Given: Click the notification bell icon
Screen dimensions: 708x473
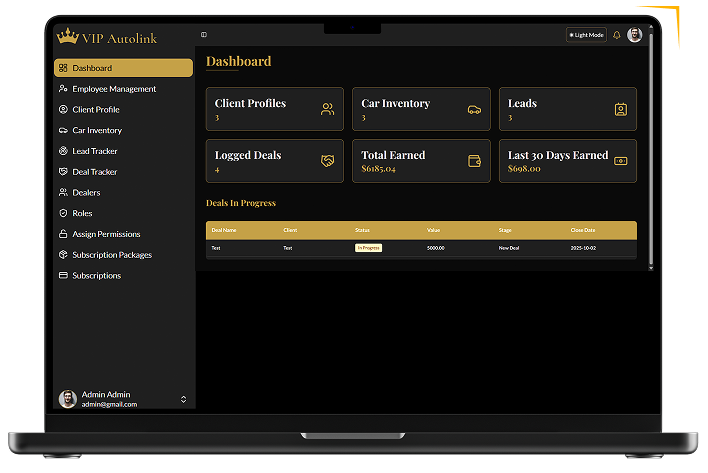Looking at the screenshot, I should pyautogui.click(x=617, y=35).
